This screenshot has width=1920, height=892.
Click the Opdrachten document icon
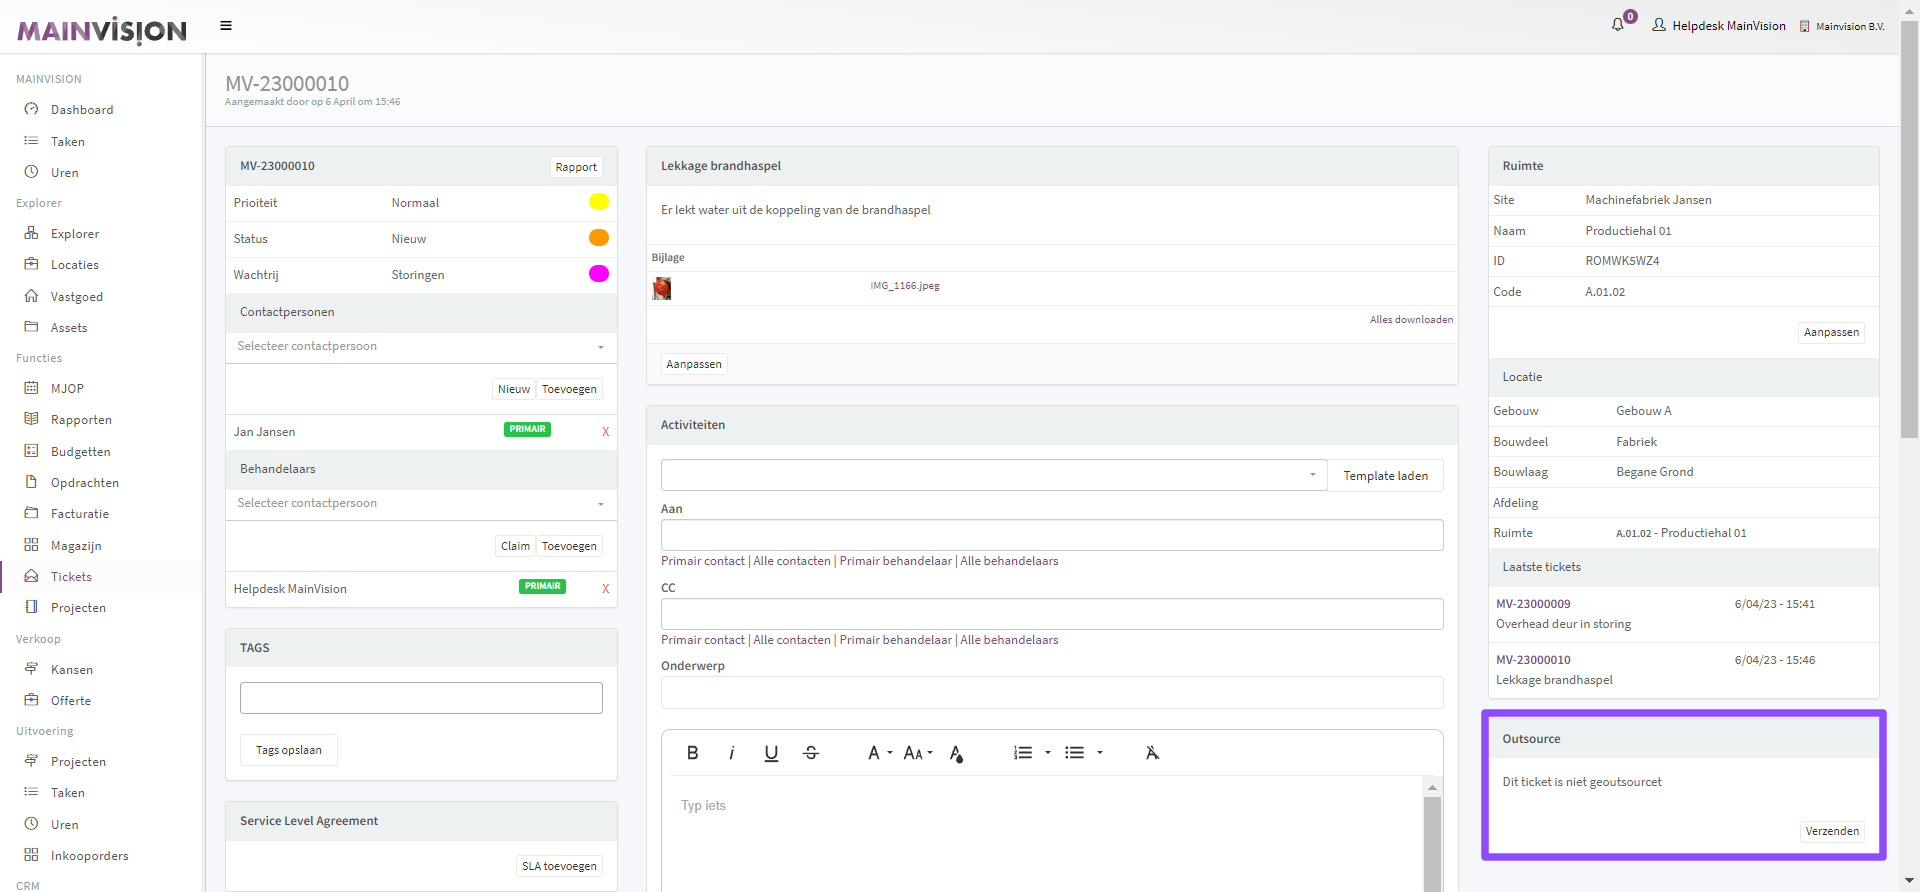[x=31, y=482]
